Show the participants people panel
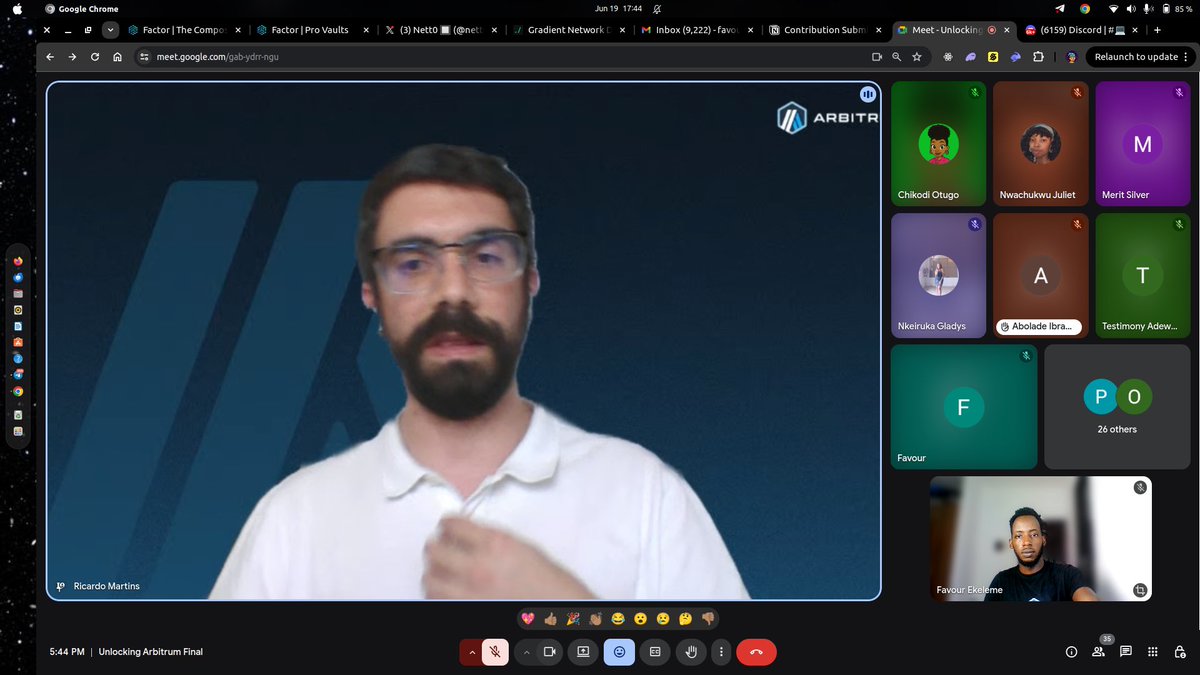This screenshot has height=675, width=1200. 1098,652
